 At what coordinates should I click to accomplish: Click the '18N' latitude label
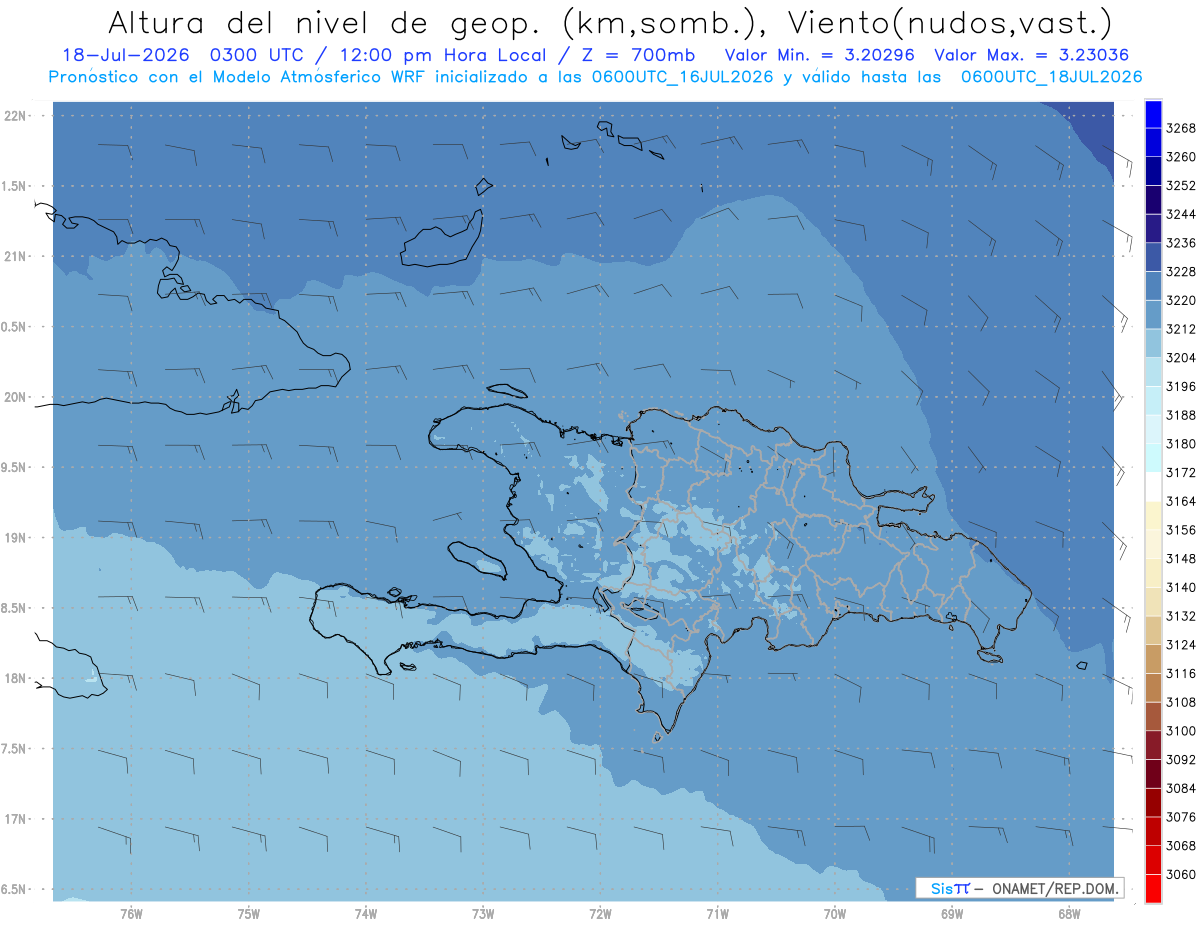[15, 678]
